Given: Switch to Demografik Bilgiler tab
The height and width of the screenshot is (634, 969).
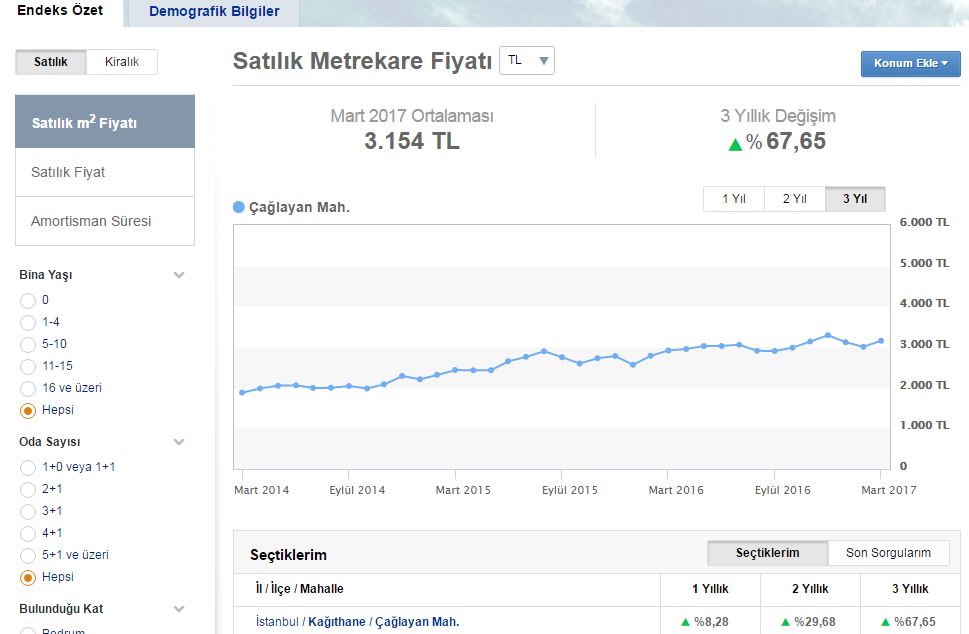Looking at the screenshot, I should click(214, 12).
